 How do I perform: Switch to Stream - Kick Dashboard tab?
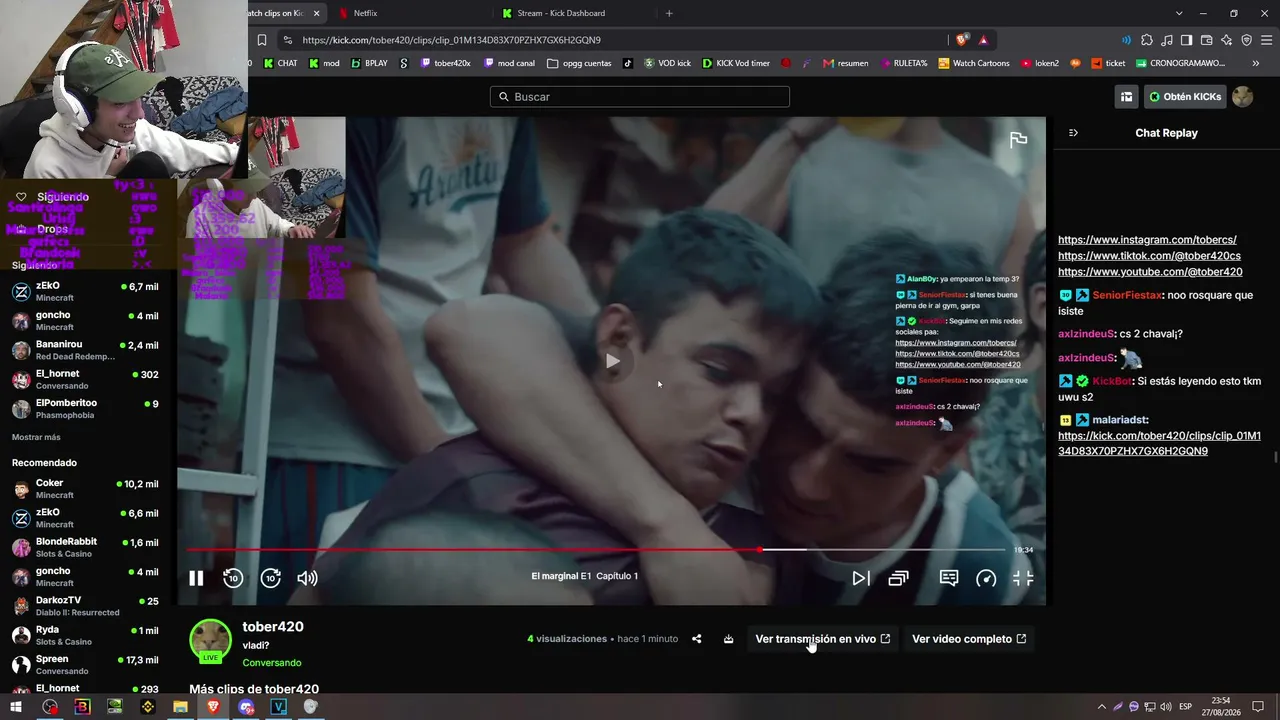pos(573,13)
